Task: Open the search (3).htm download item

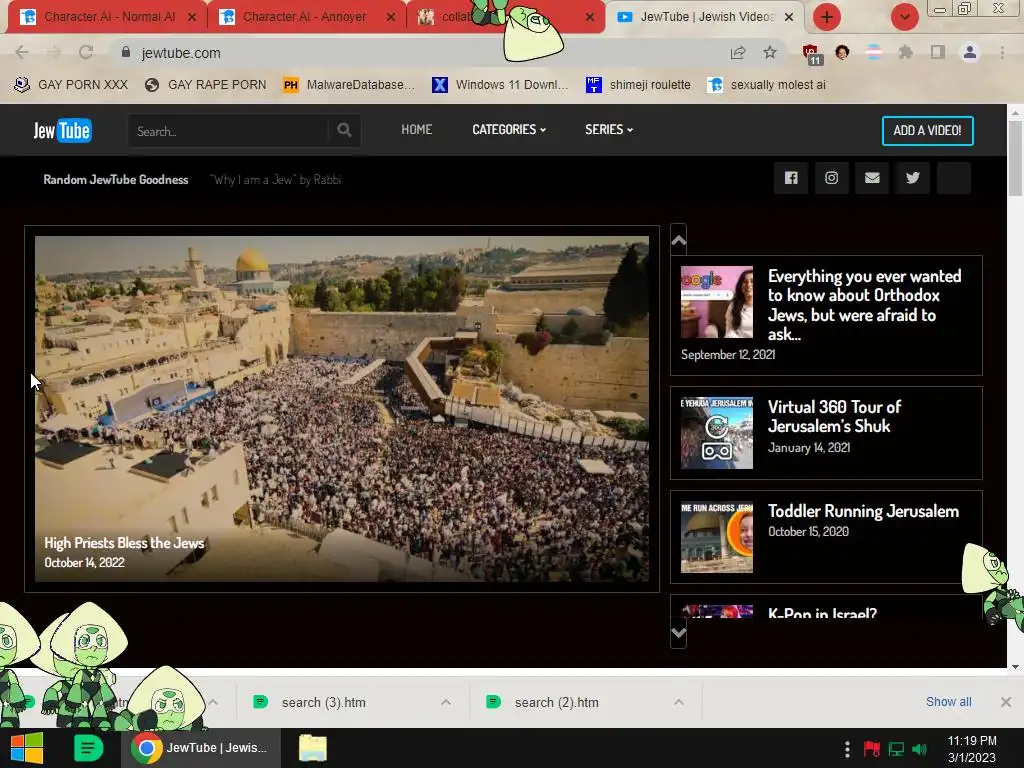Action: 323,702
